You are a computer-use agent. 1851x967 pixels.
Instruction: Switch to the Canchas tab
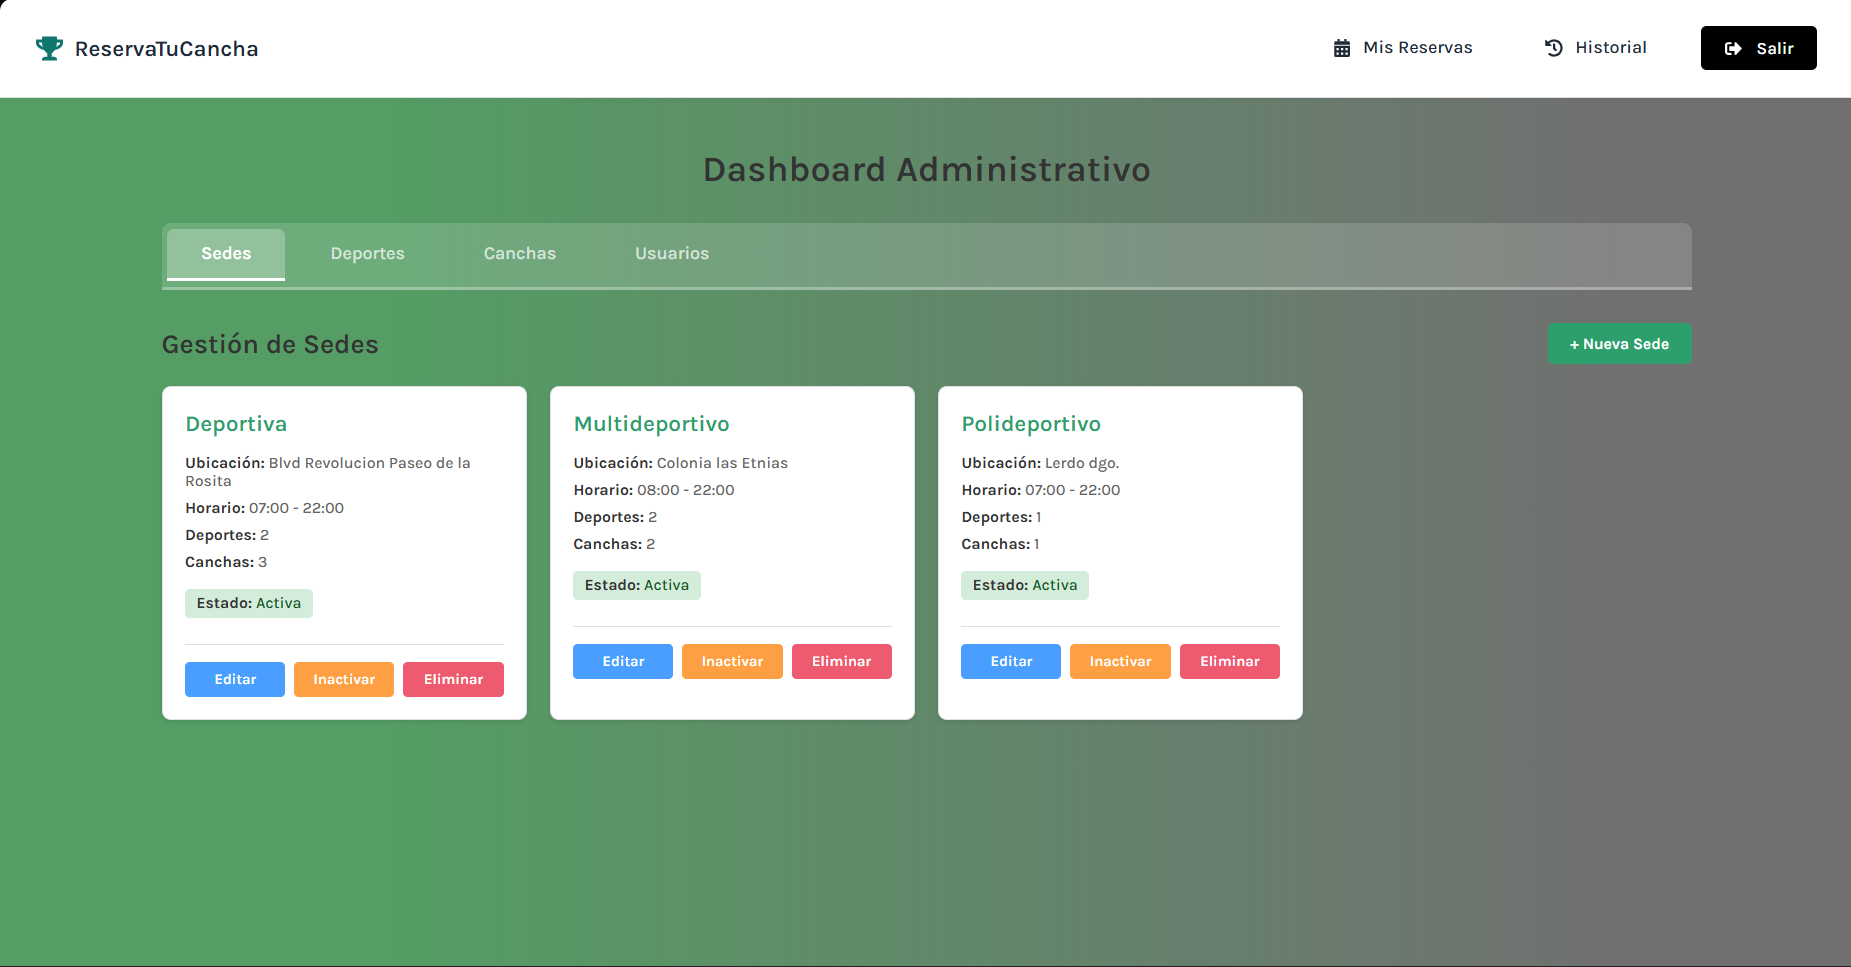pos(520,254)
